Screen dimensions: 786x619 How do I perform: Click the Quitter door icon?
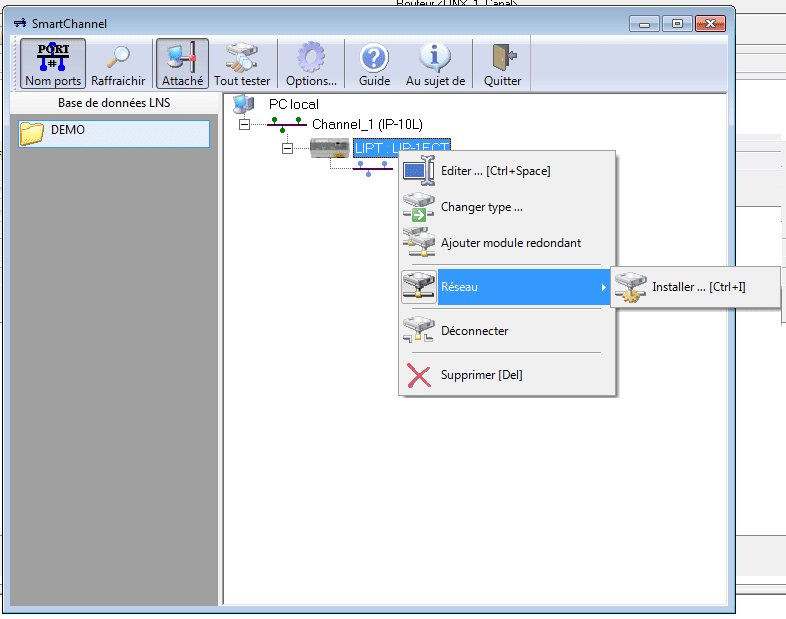502,57
